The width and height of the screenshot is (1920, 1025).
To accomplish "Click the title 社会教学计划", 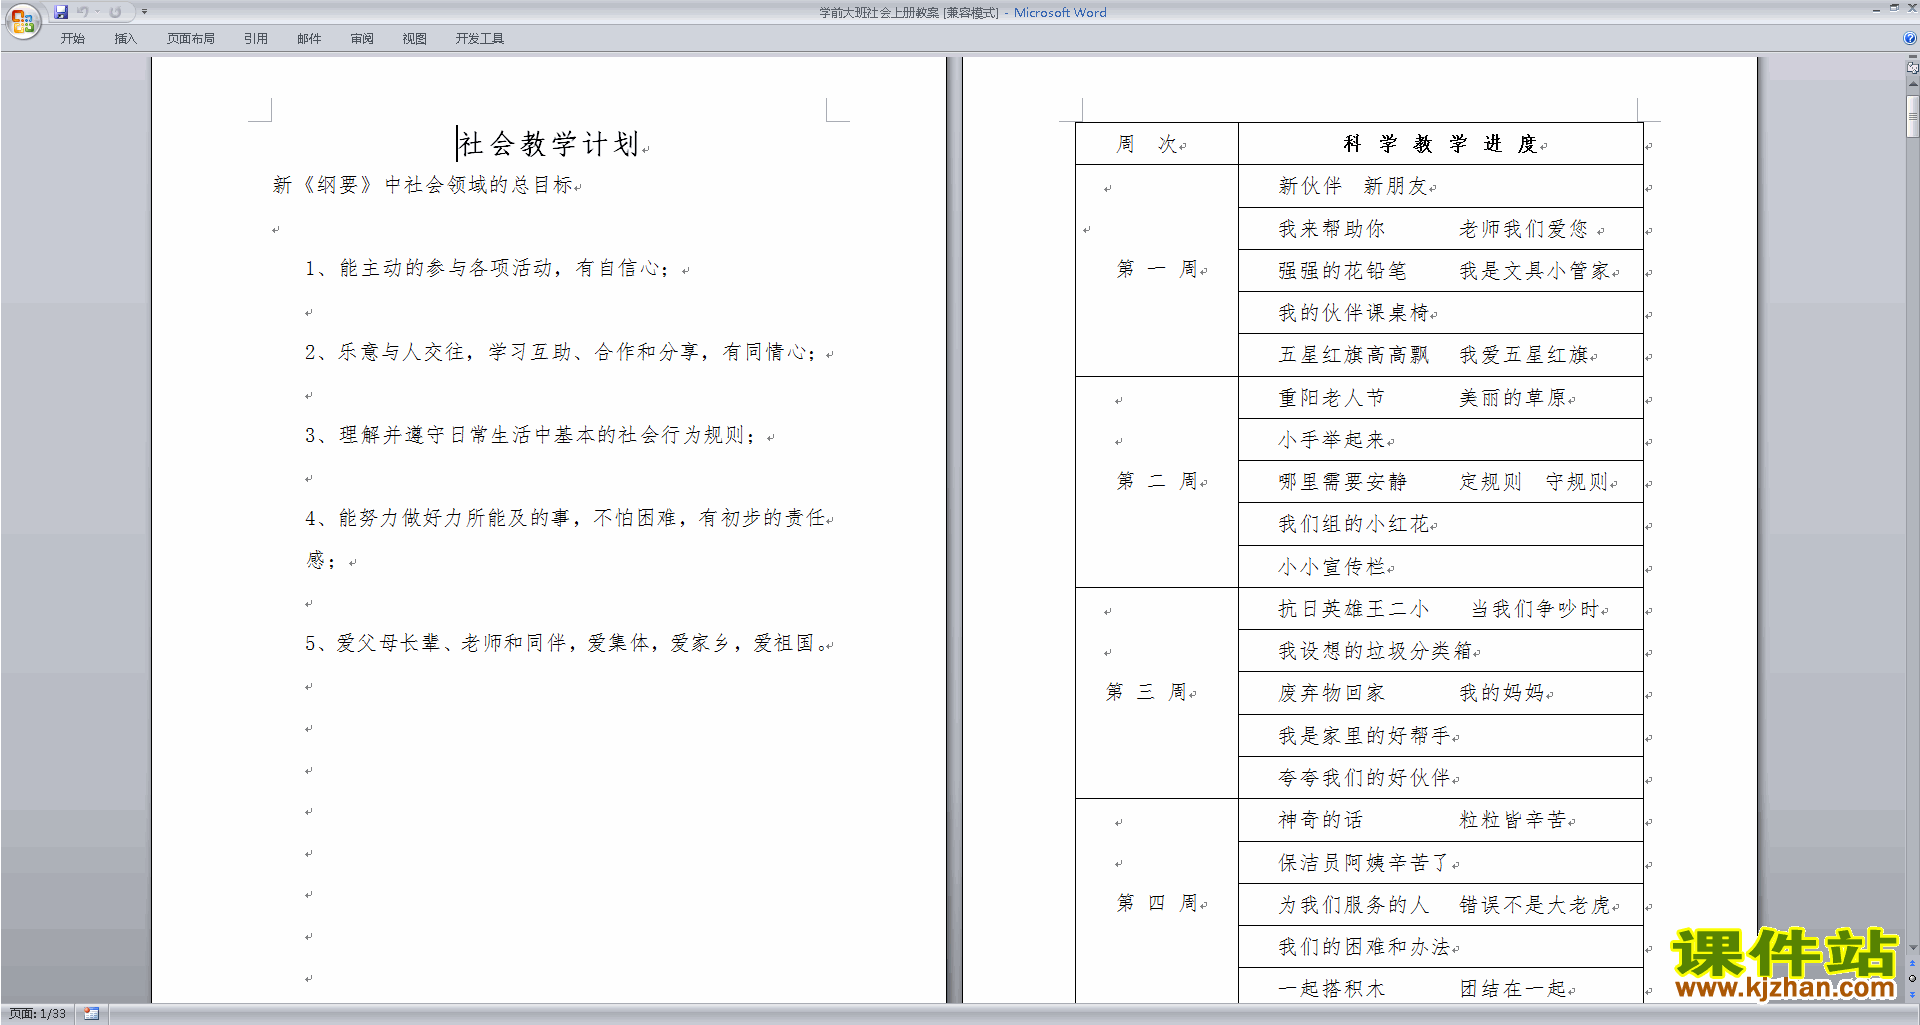I will 549,144.
